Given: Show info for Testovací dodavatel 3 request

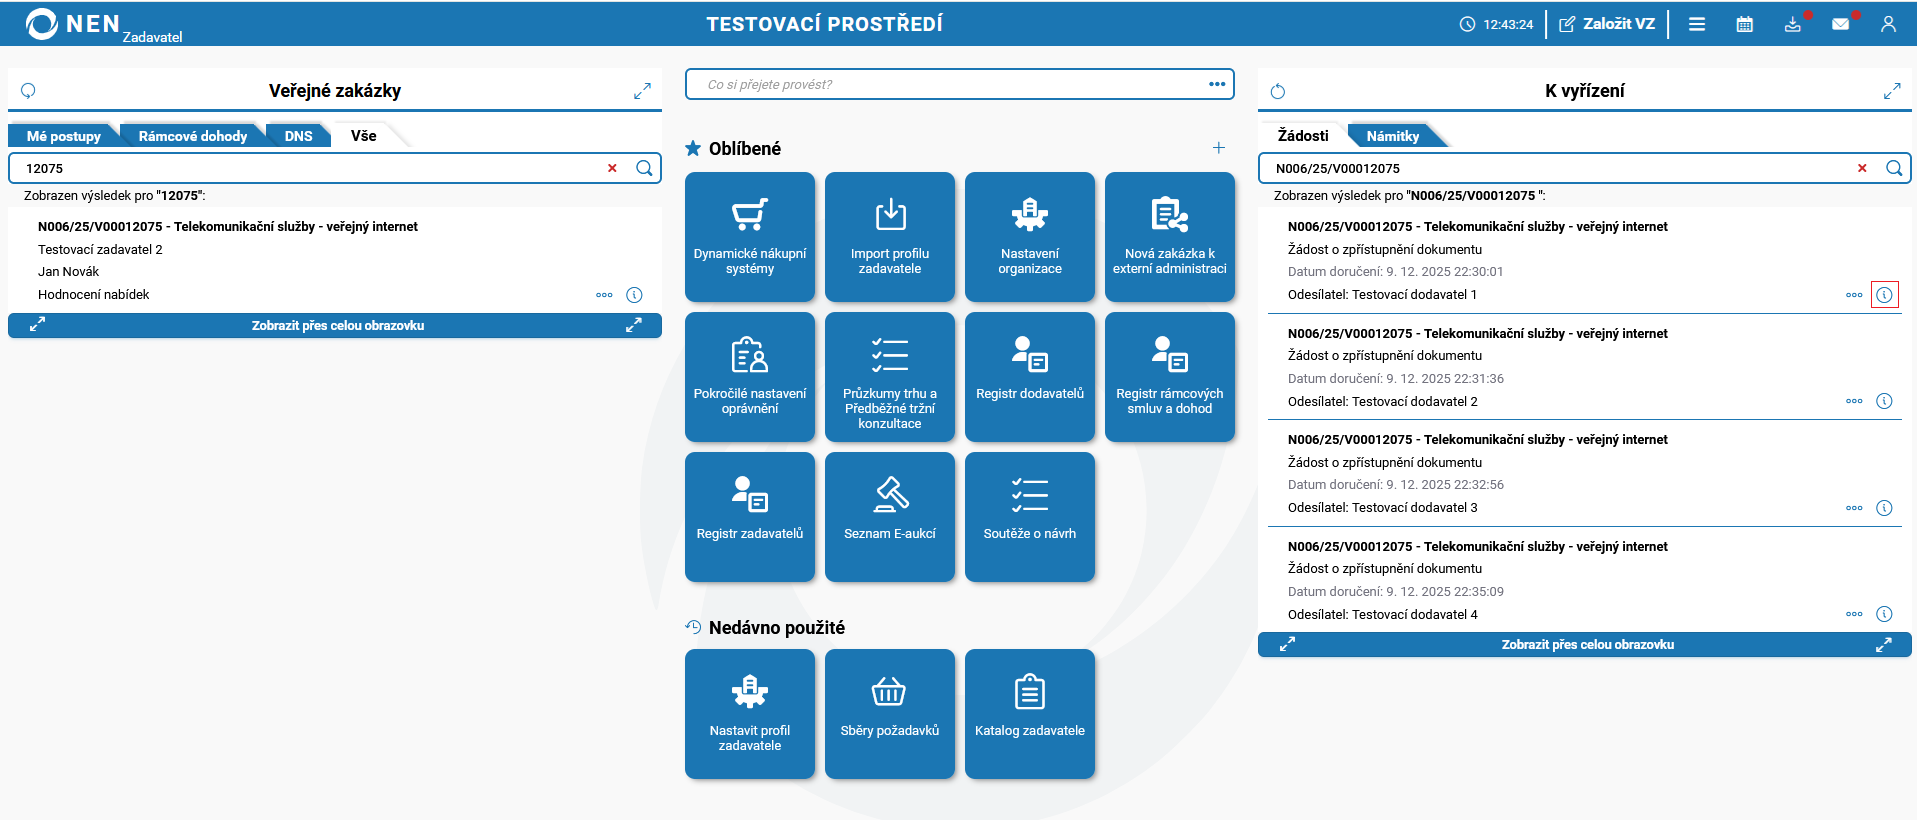Looking at the screenshot, I should coord(1884,508).
